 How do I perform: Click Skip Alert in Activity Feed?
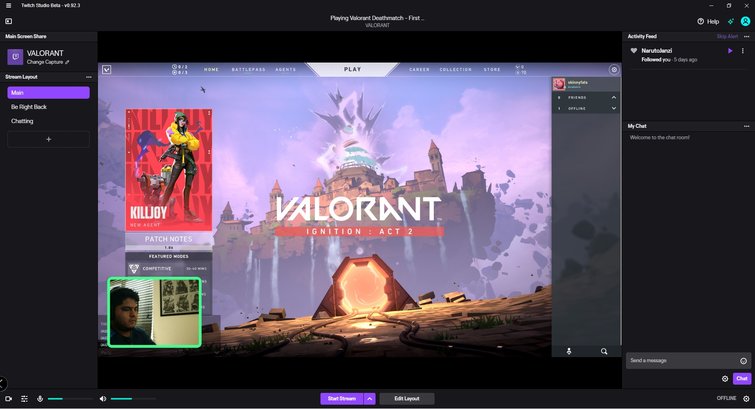pyautogui.click(x=727, y=37)
